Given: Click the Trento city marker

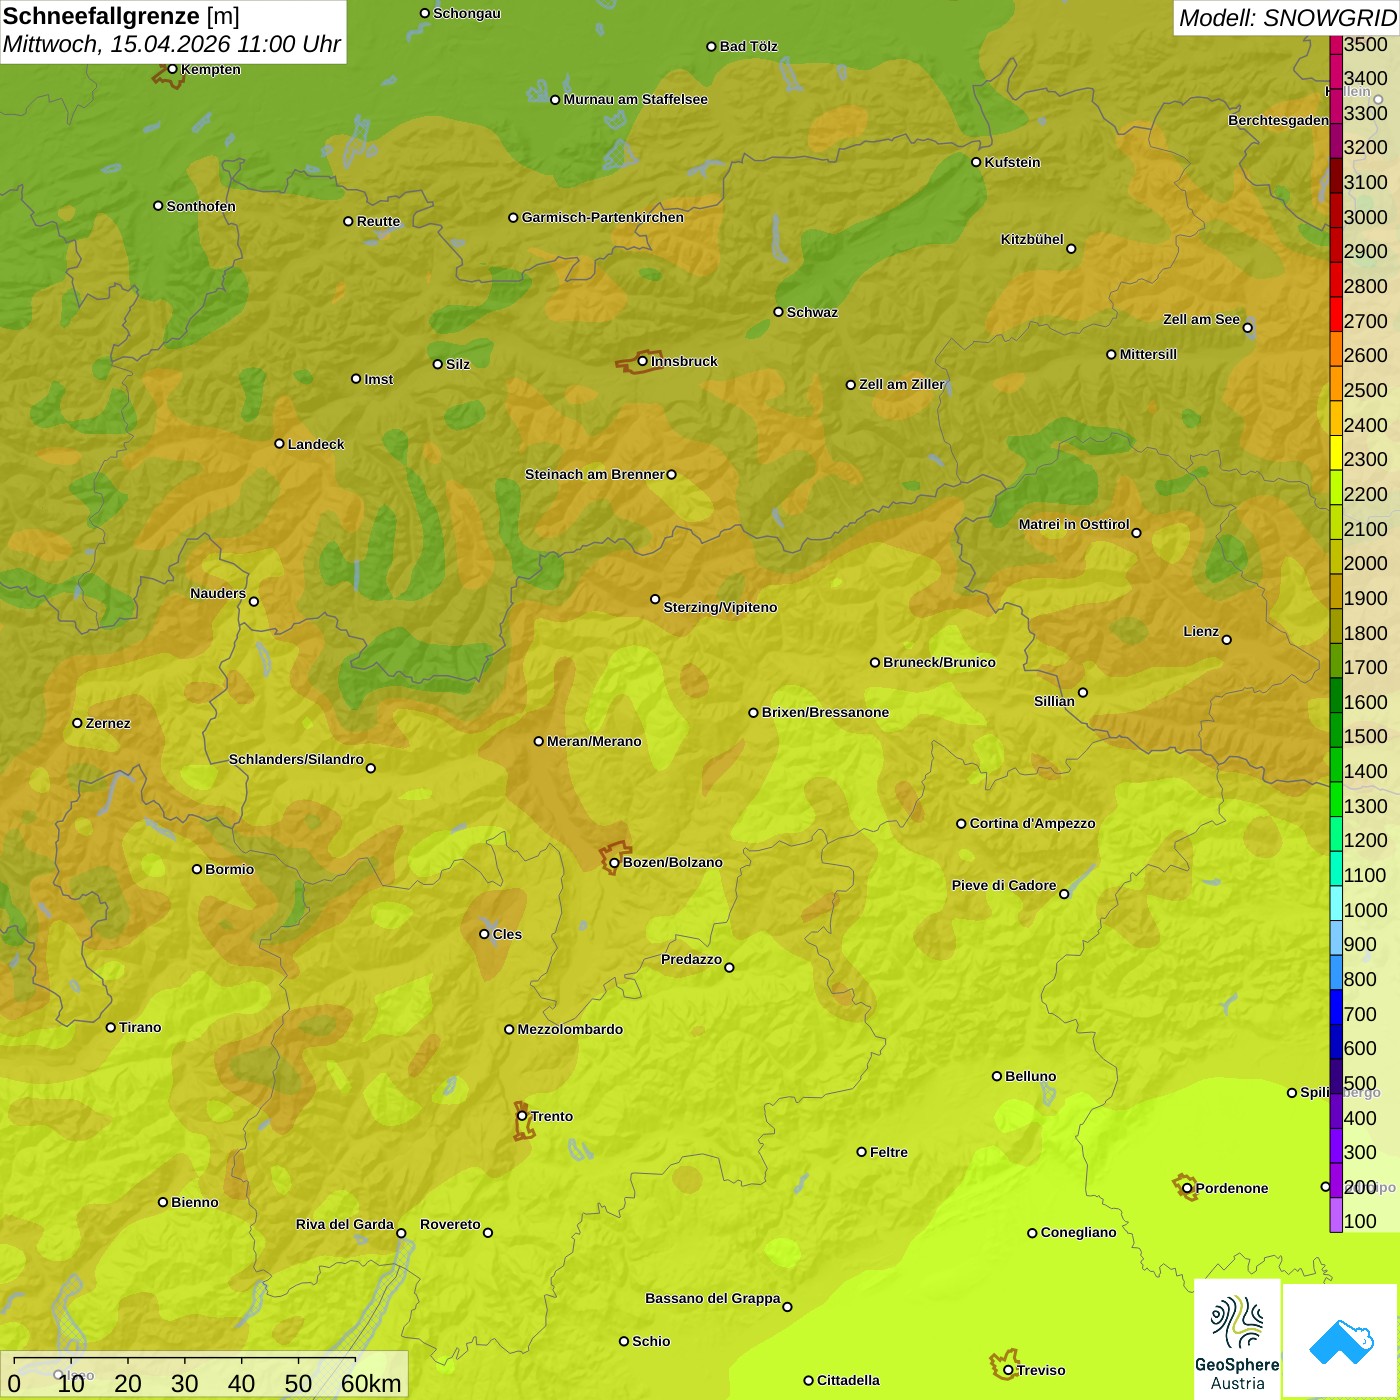Looking at the screenshot, I should coord(522,1116).
